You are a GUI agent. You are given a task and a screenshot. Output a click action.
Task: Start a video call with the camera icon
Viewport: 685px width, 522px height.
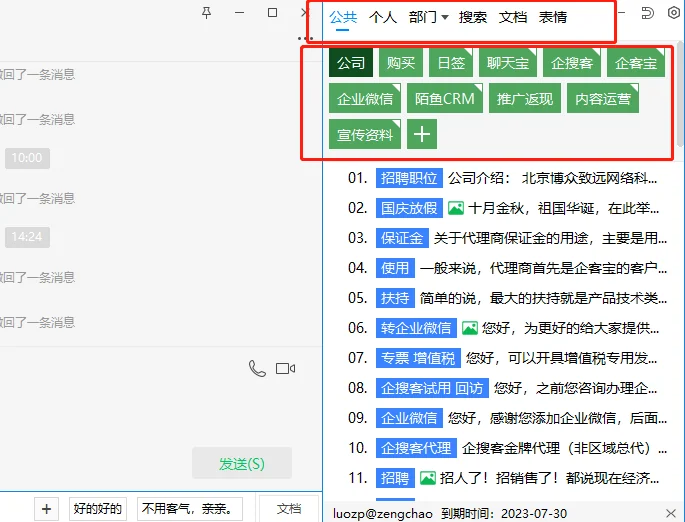pyautogui.click(x=285, y=369)
